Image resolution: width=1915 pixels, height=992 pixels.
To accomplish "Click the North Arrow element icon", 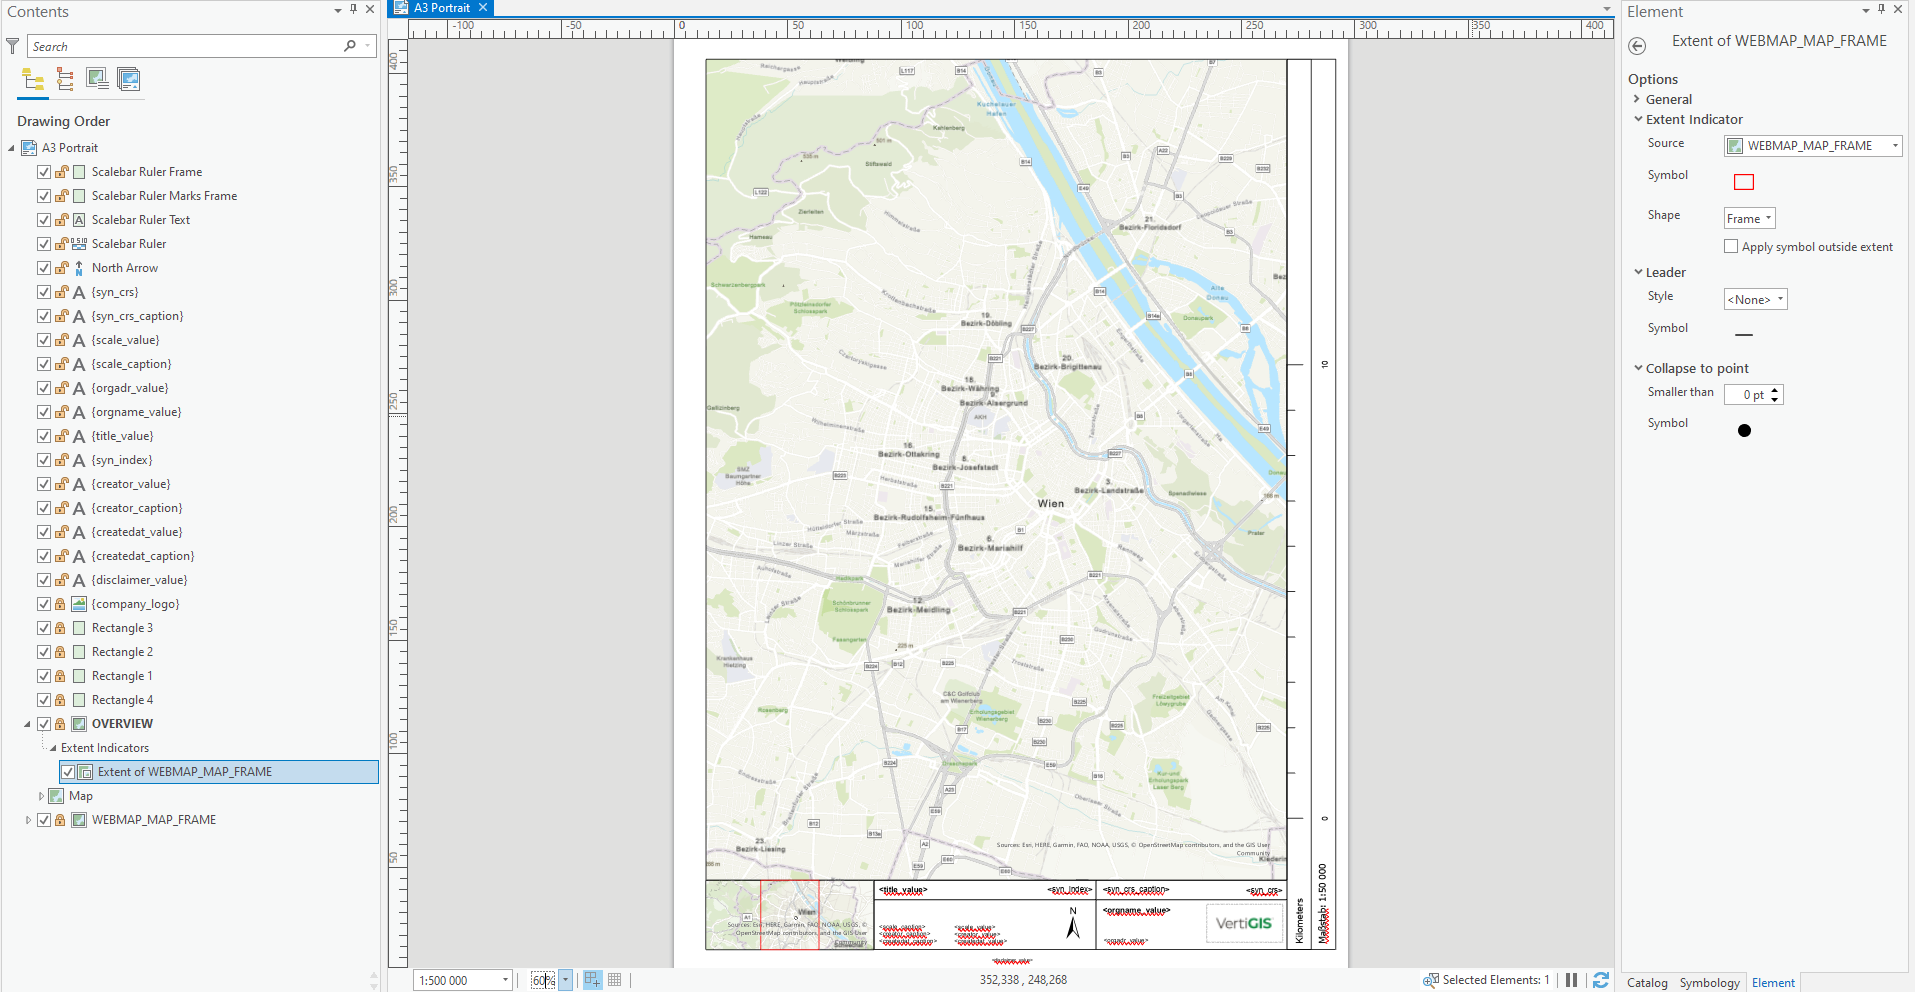I will 78,267.
